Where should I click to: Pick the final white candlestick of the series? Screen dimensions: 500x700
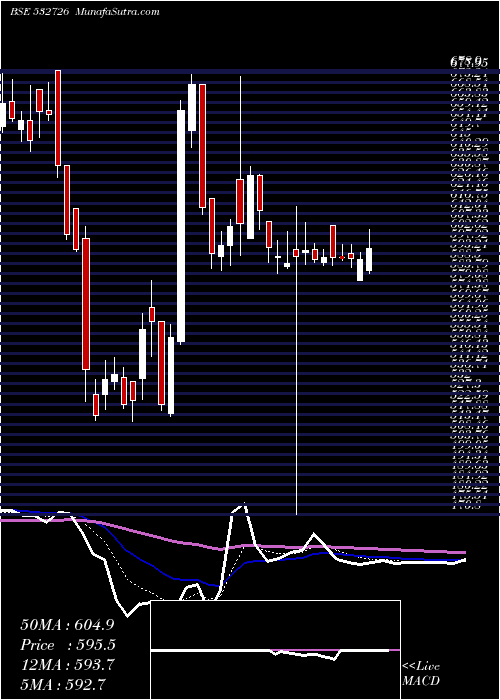pos(369,259)
